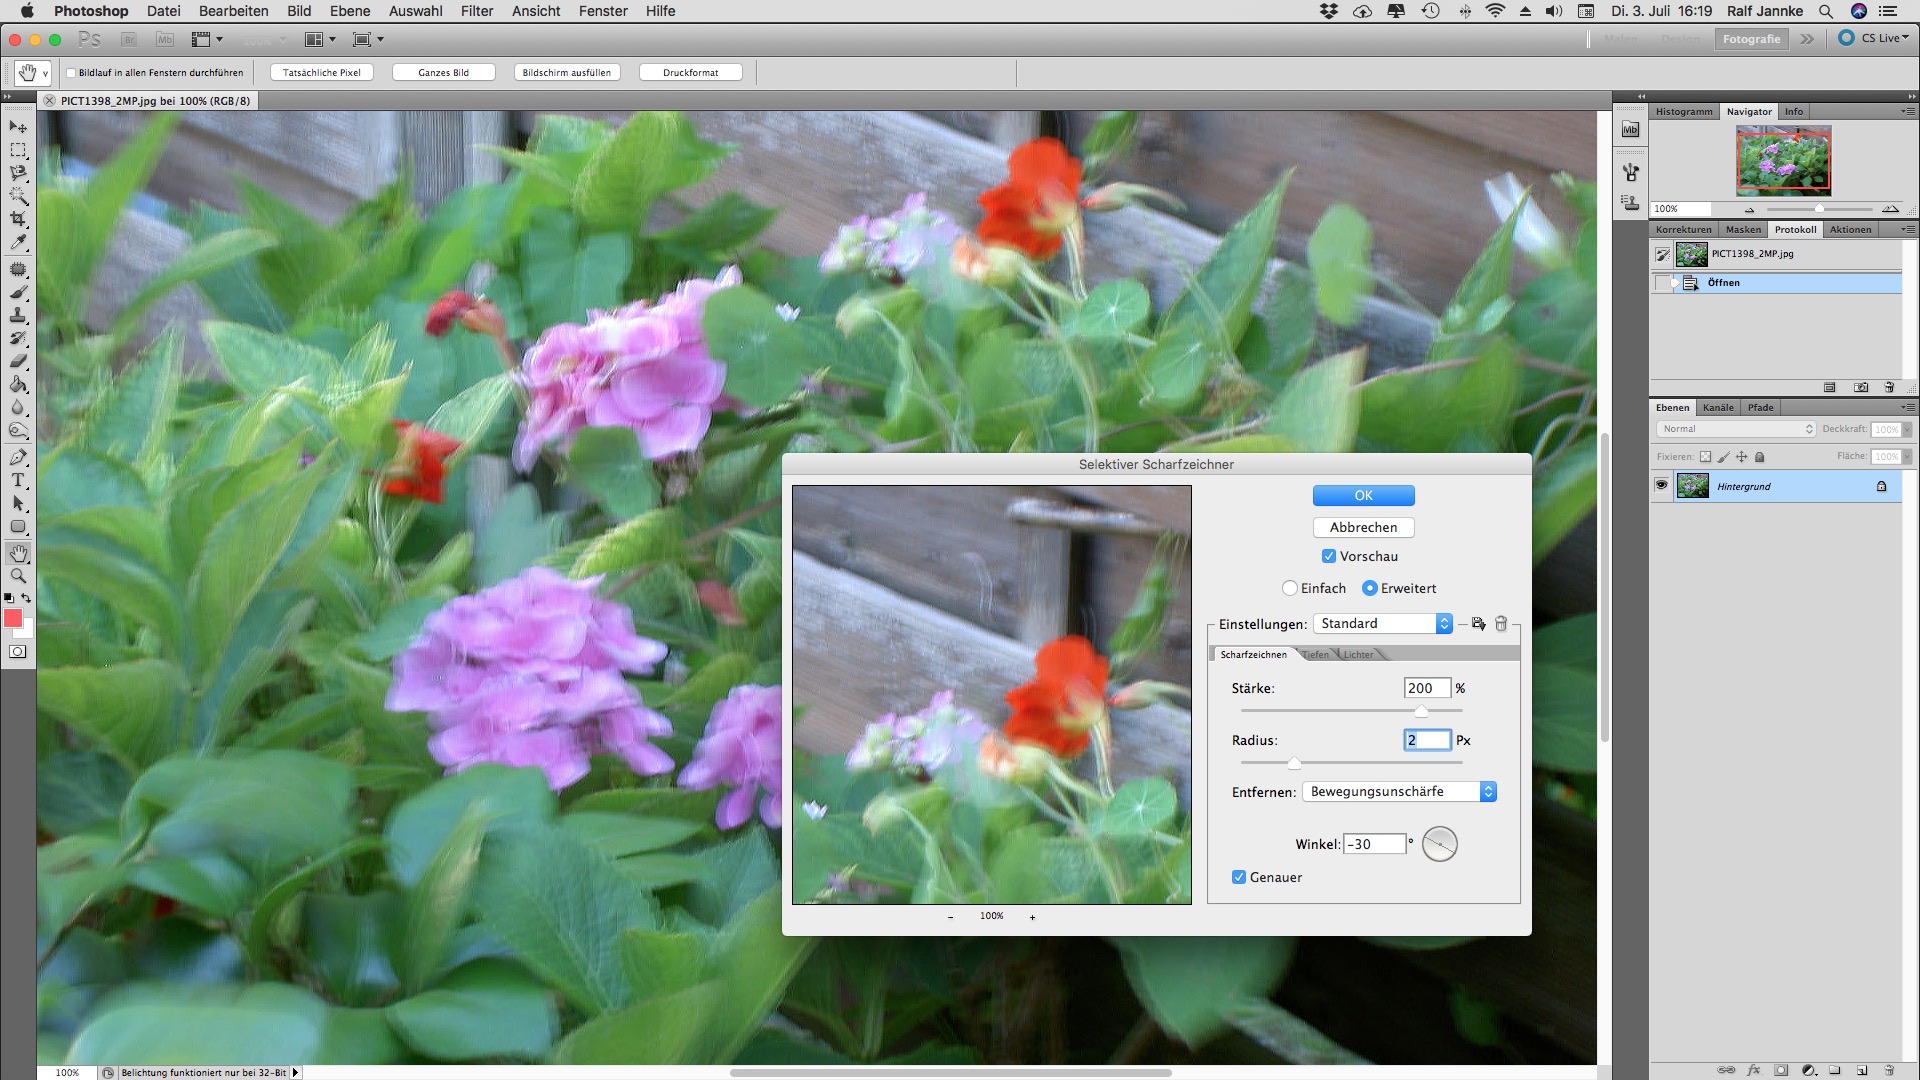Click Druckformat button
This screenshot has width=1920, height=1080.
point(690,73)
